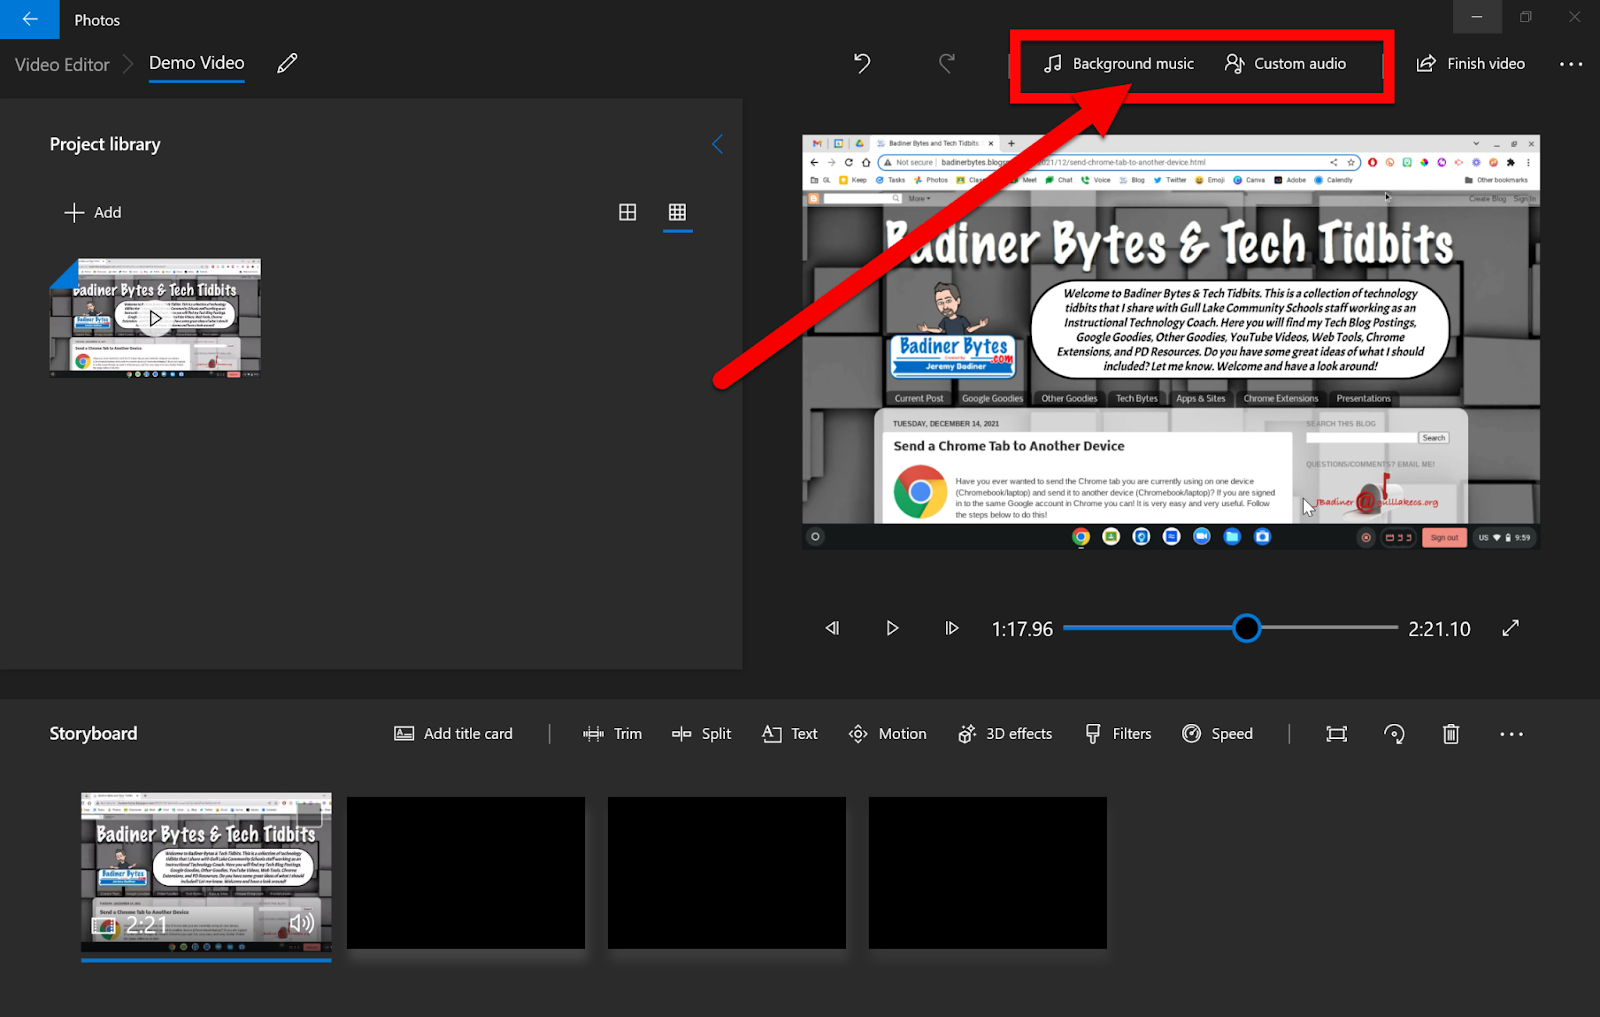Open Background music options
The height and width of the screenshot is (1017, 1600).
pyautogui.click(x=1118, y=64)
